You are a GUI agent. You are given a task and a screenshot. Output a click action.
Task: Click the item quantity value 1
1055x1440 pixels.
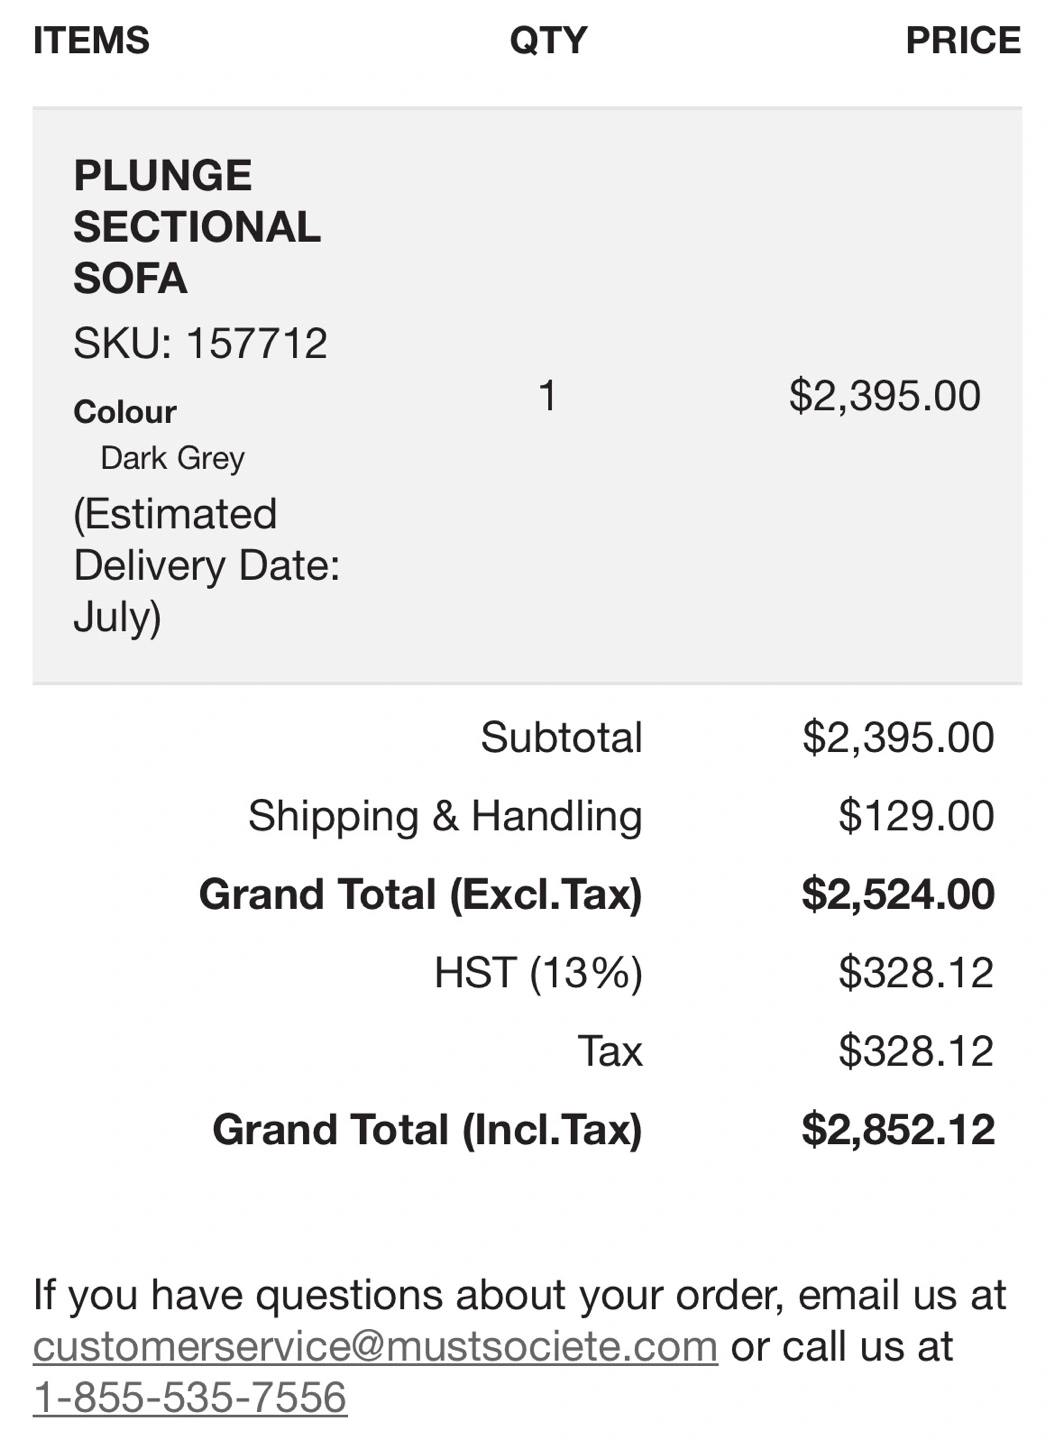click(x=547, y=396)
